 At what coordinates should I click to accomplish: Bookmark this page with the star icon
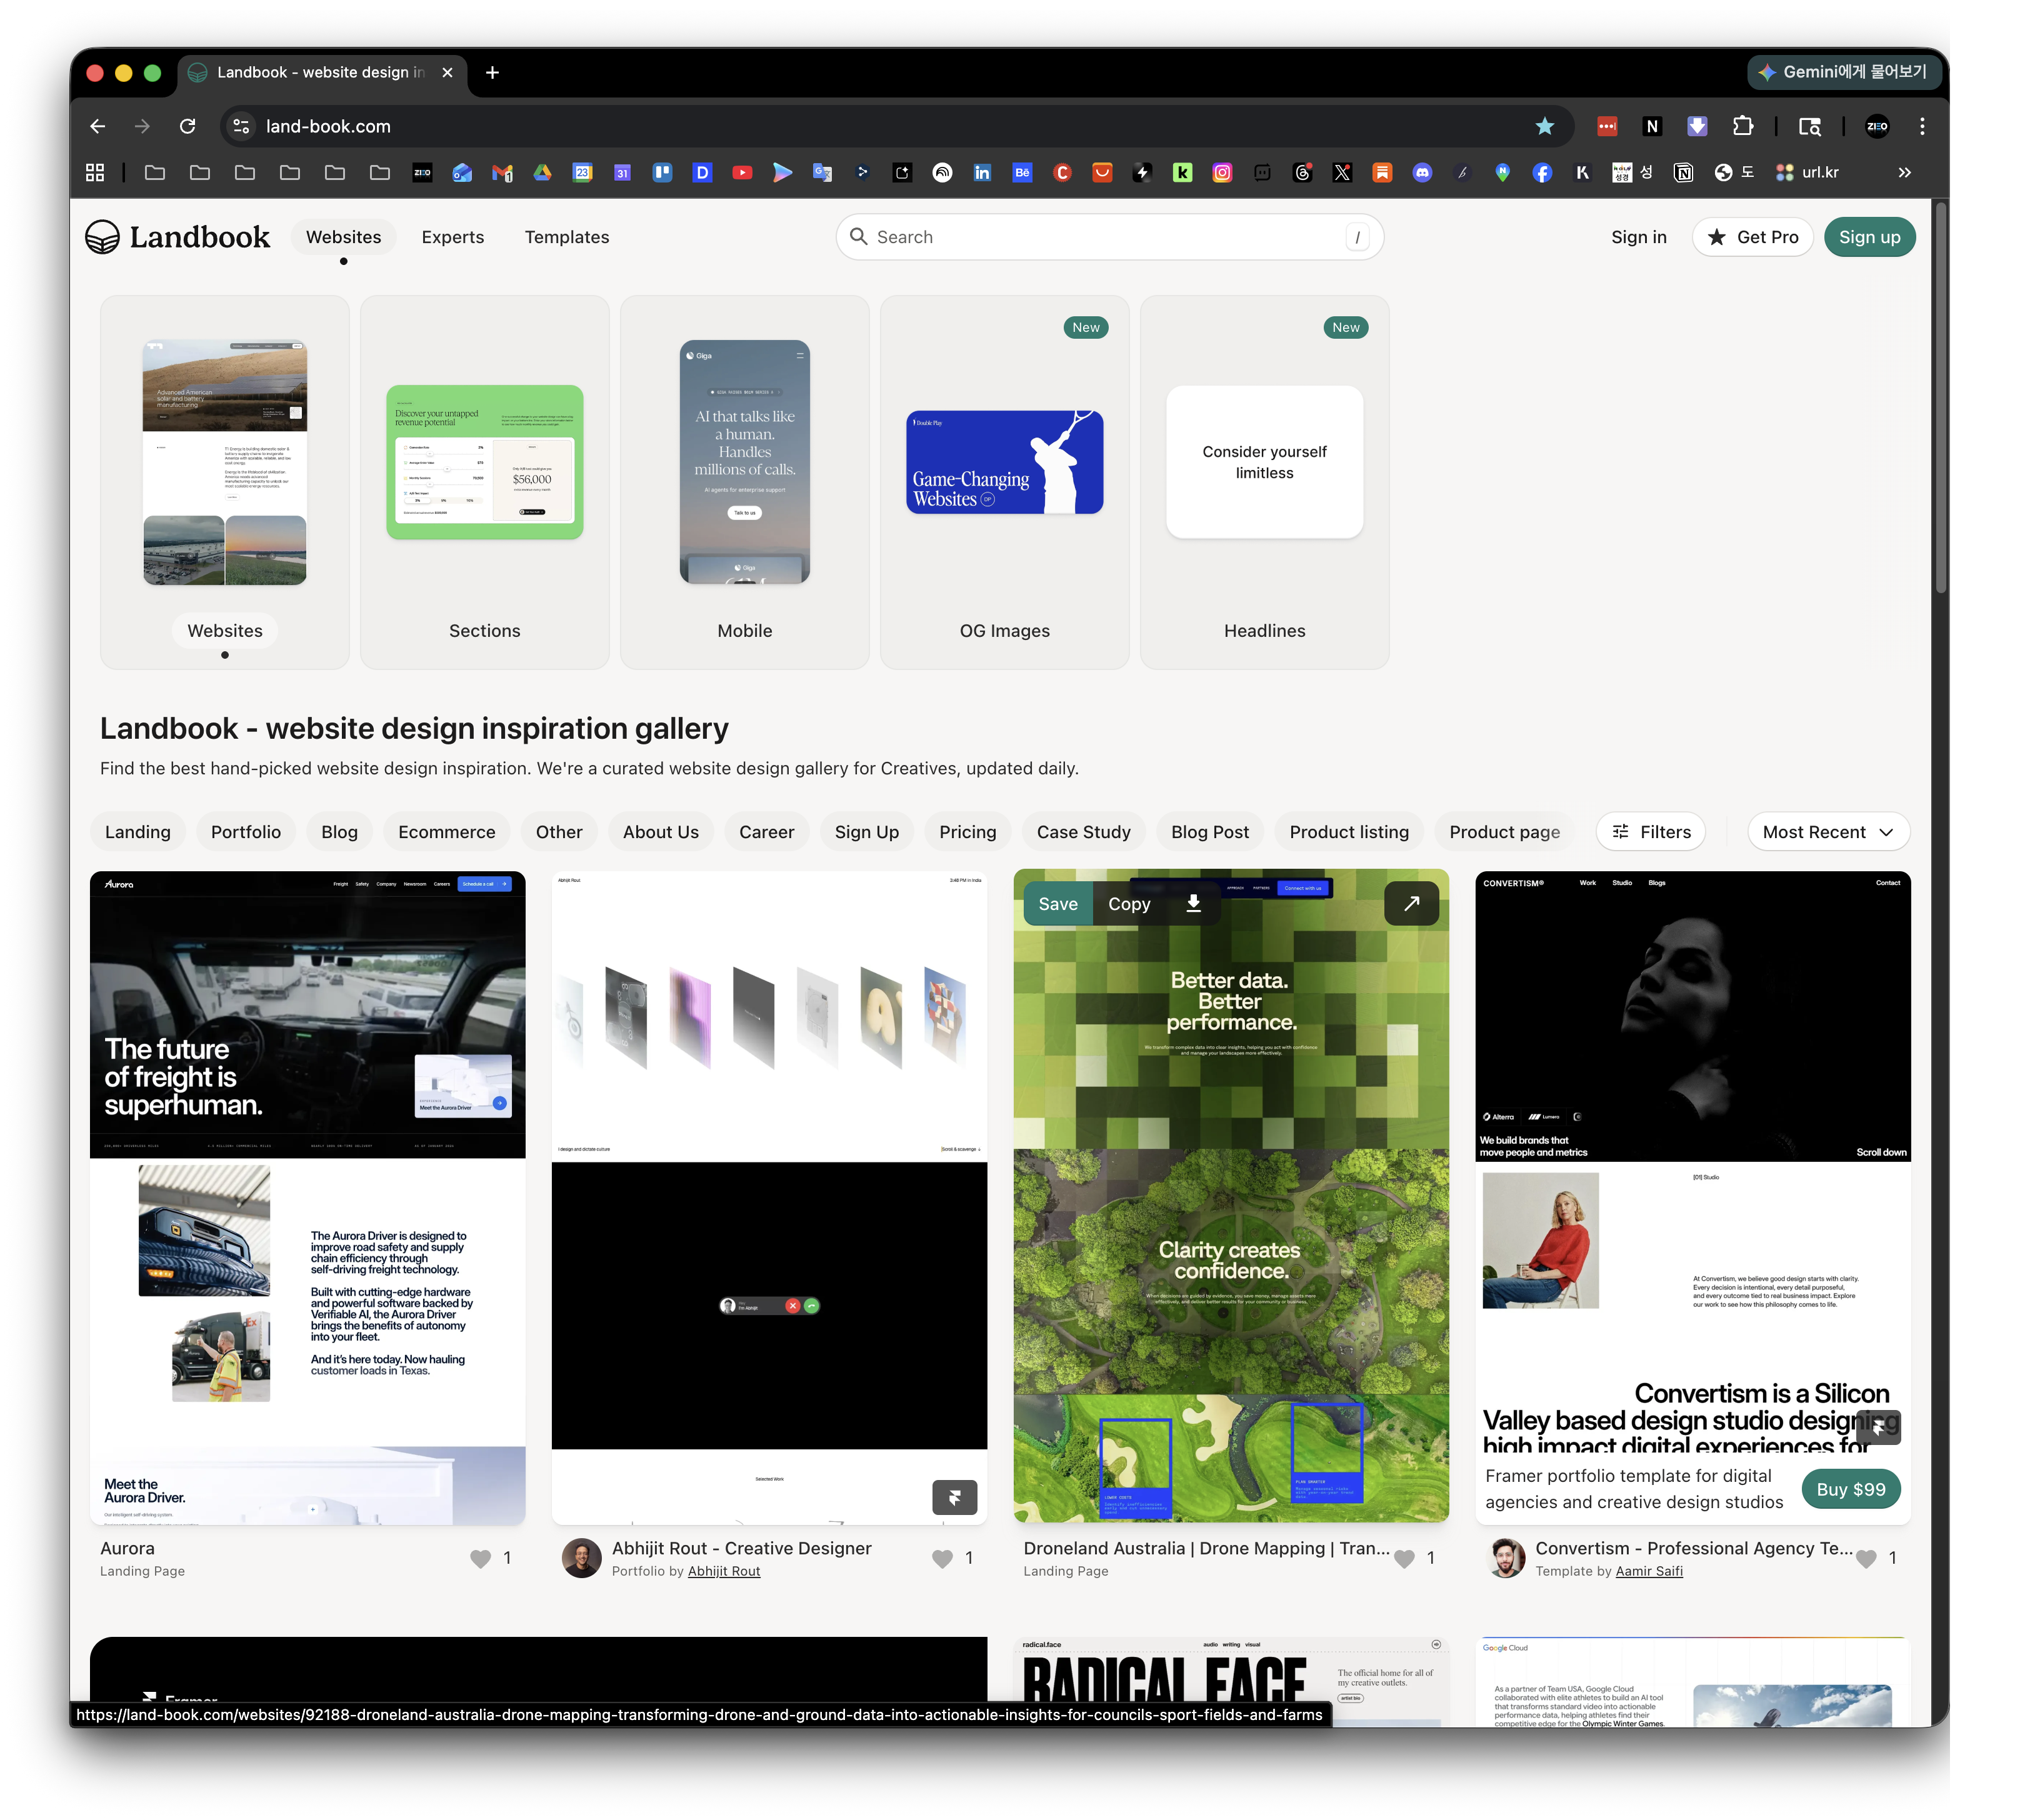coord(1544,126)
